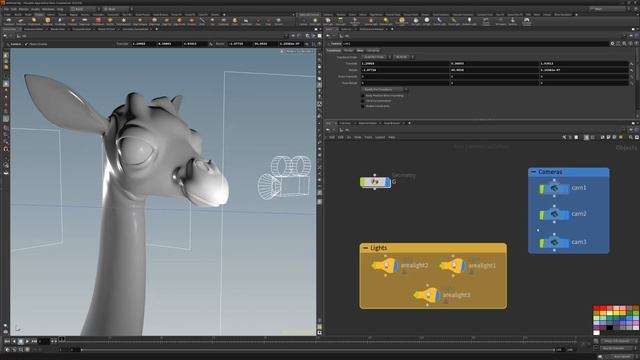Toggle display flag on geometry node
Image resolution: width=640 pixels, height=360 pixels.
pos(387,182)
